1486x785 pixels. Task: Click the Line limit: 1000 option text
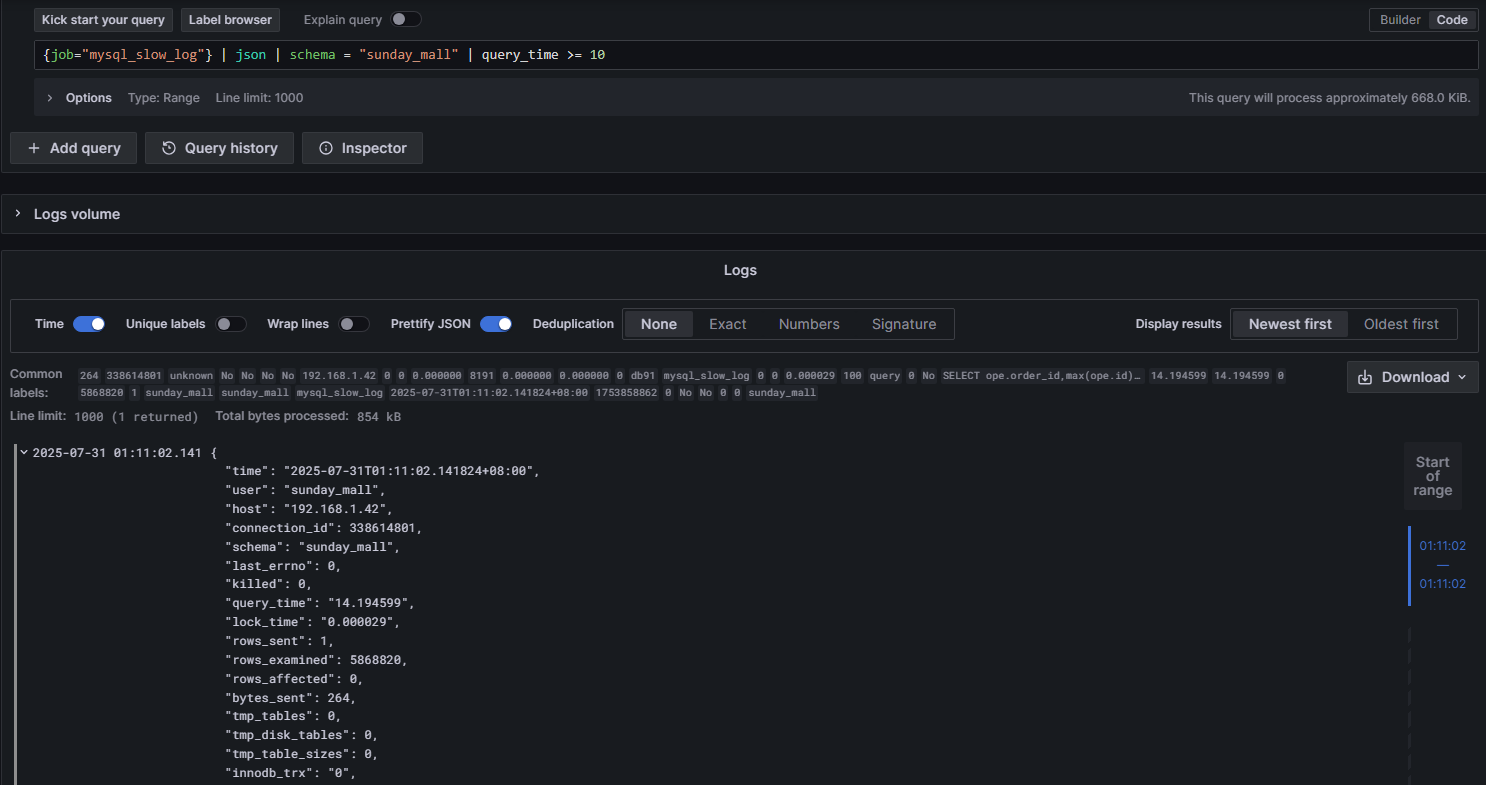259,98
